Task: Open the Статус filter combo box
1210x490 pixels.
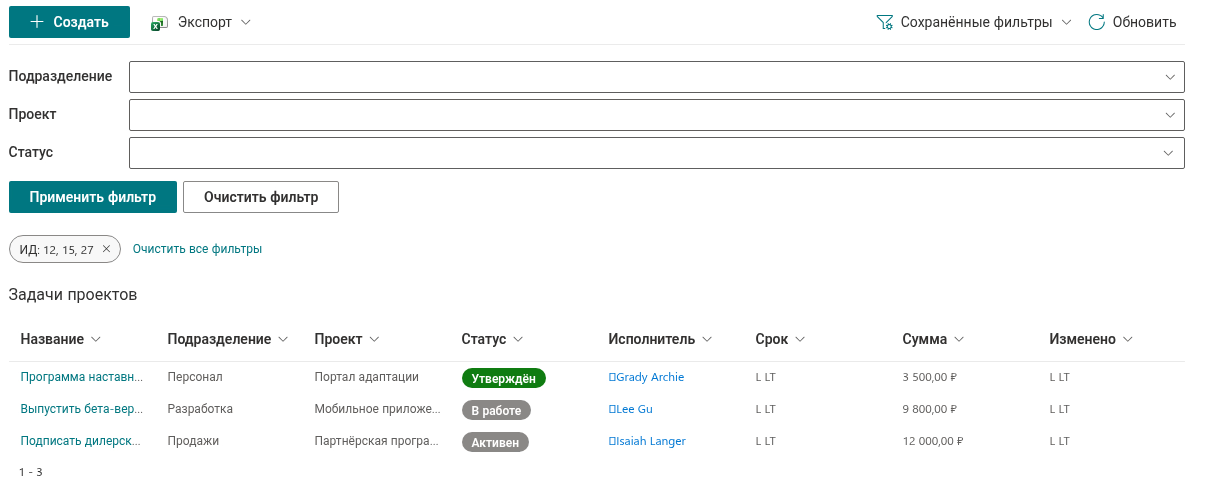Action: click(x=657, y=153)
